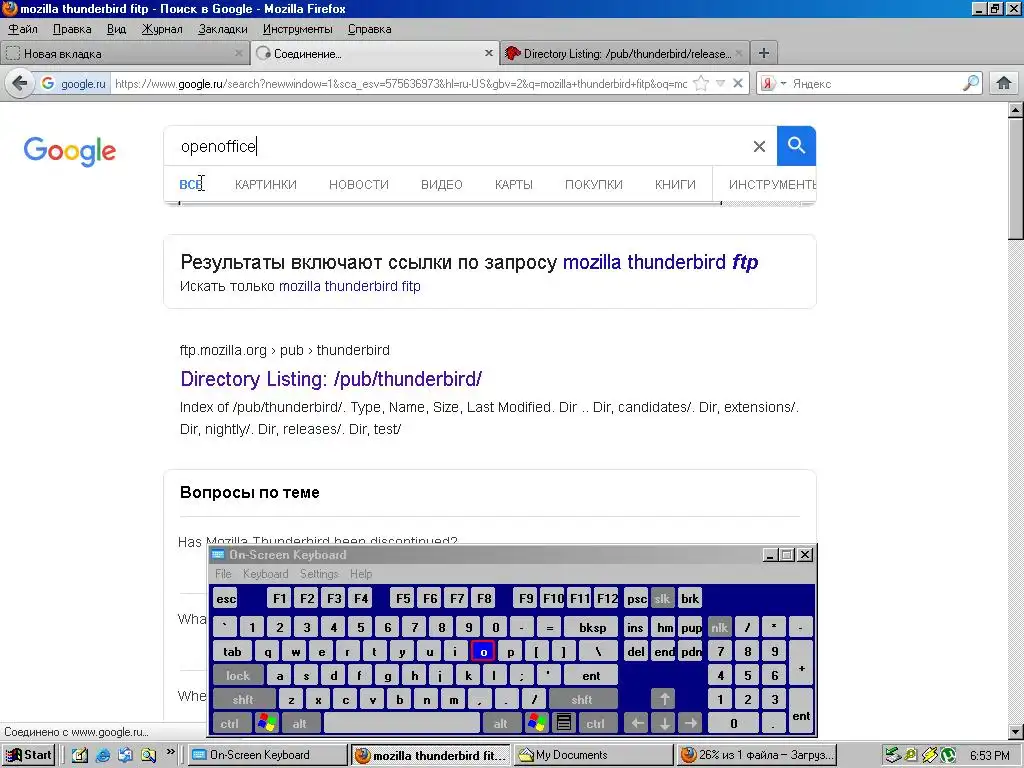Click the Outlook Express quick launch icon
This screenshot has width=1024, height=768.
point(125,755)
